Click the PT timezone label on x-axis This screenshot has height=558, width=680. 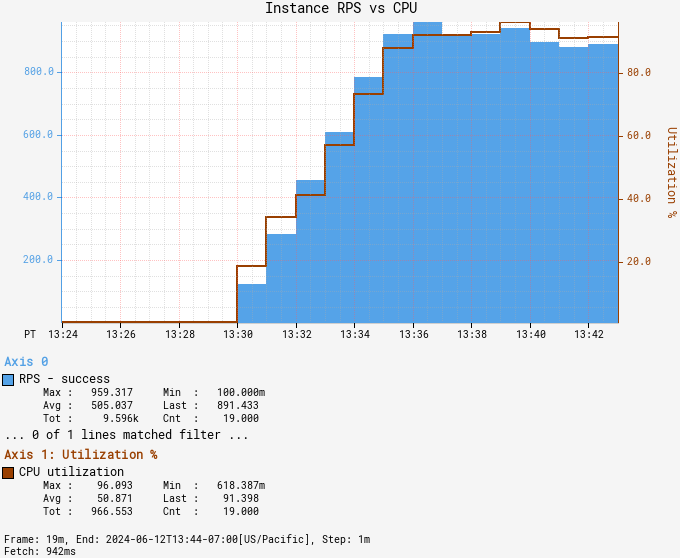click(30, 334)
